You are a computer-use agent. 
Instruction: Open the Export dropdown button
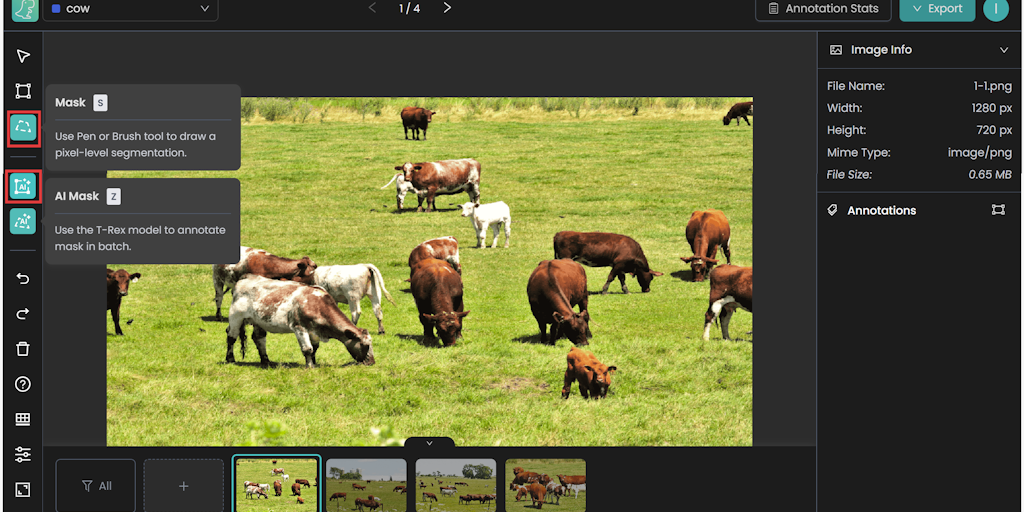click(x=937, y=9)
